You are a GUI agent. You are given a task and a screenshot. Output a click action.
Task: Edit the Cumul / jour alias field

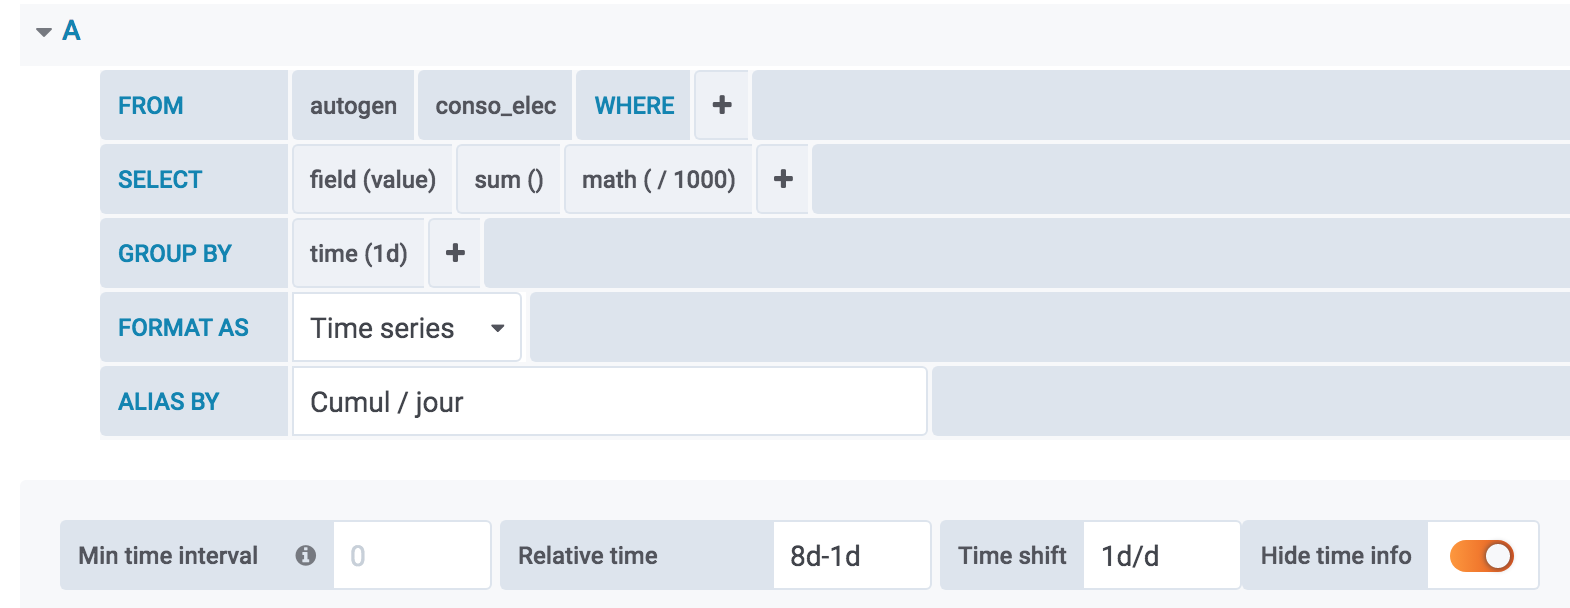point(608,402)
